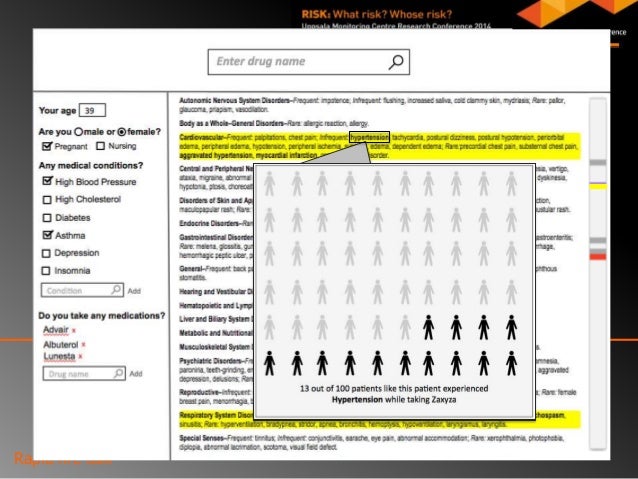Check the Depression checkbox

click(x=46, y=253)
